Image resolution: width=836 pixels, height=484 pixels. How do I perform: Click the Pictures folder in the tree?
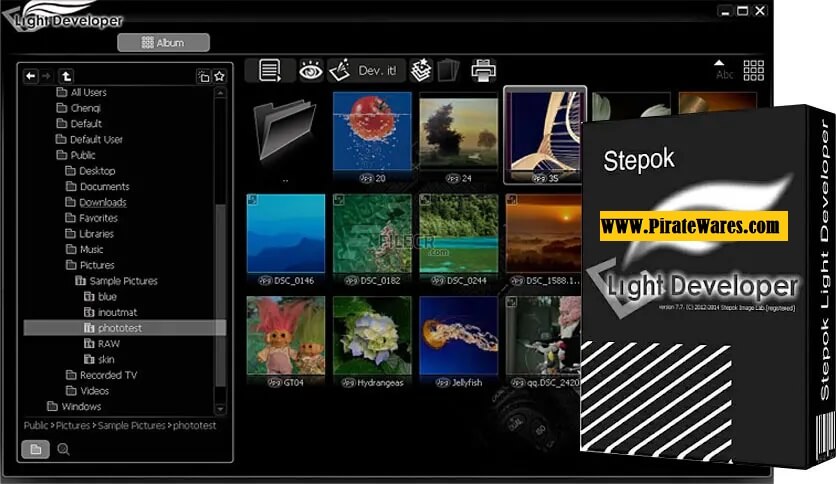(x=97, y=265)
